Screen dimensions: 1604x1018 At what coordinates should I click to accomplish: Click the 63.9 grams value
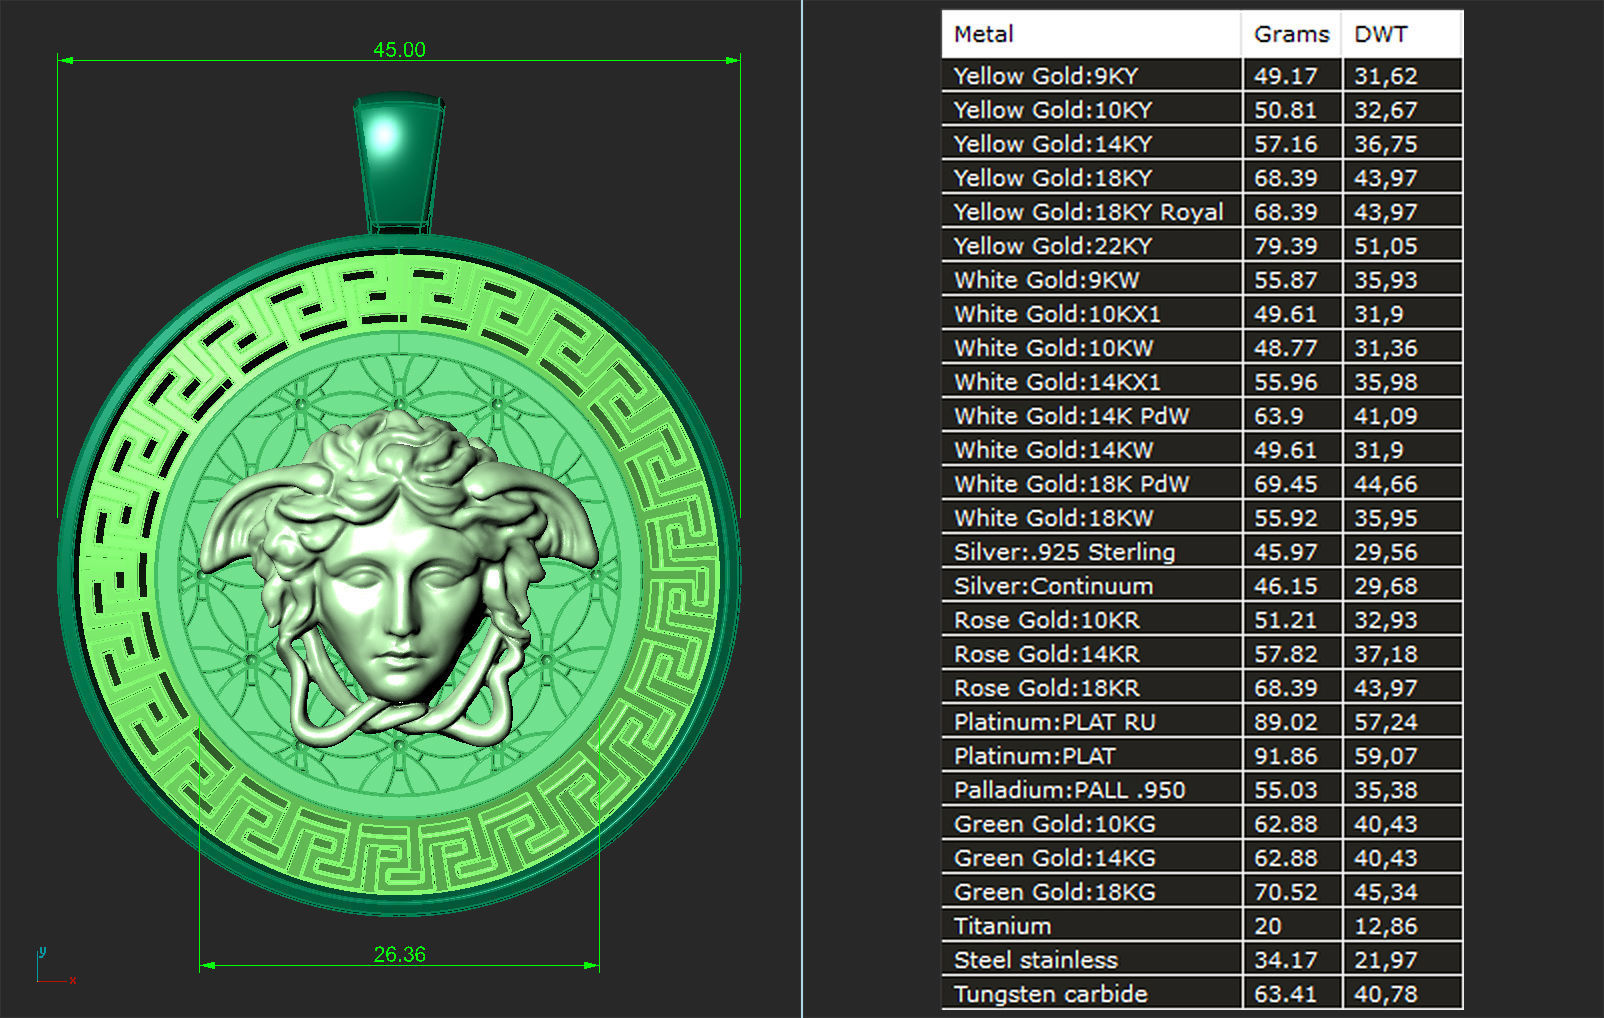tap(1279, 416)
